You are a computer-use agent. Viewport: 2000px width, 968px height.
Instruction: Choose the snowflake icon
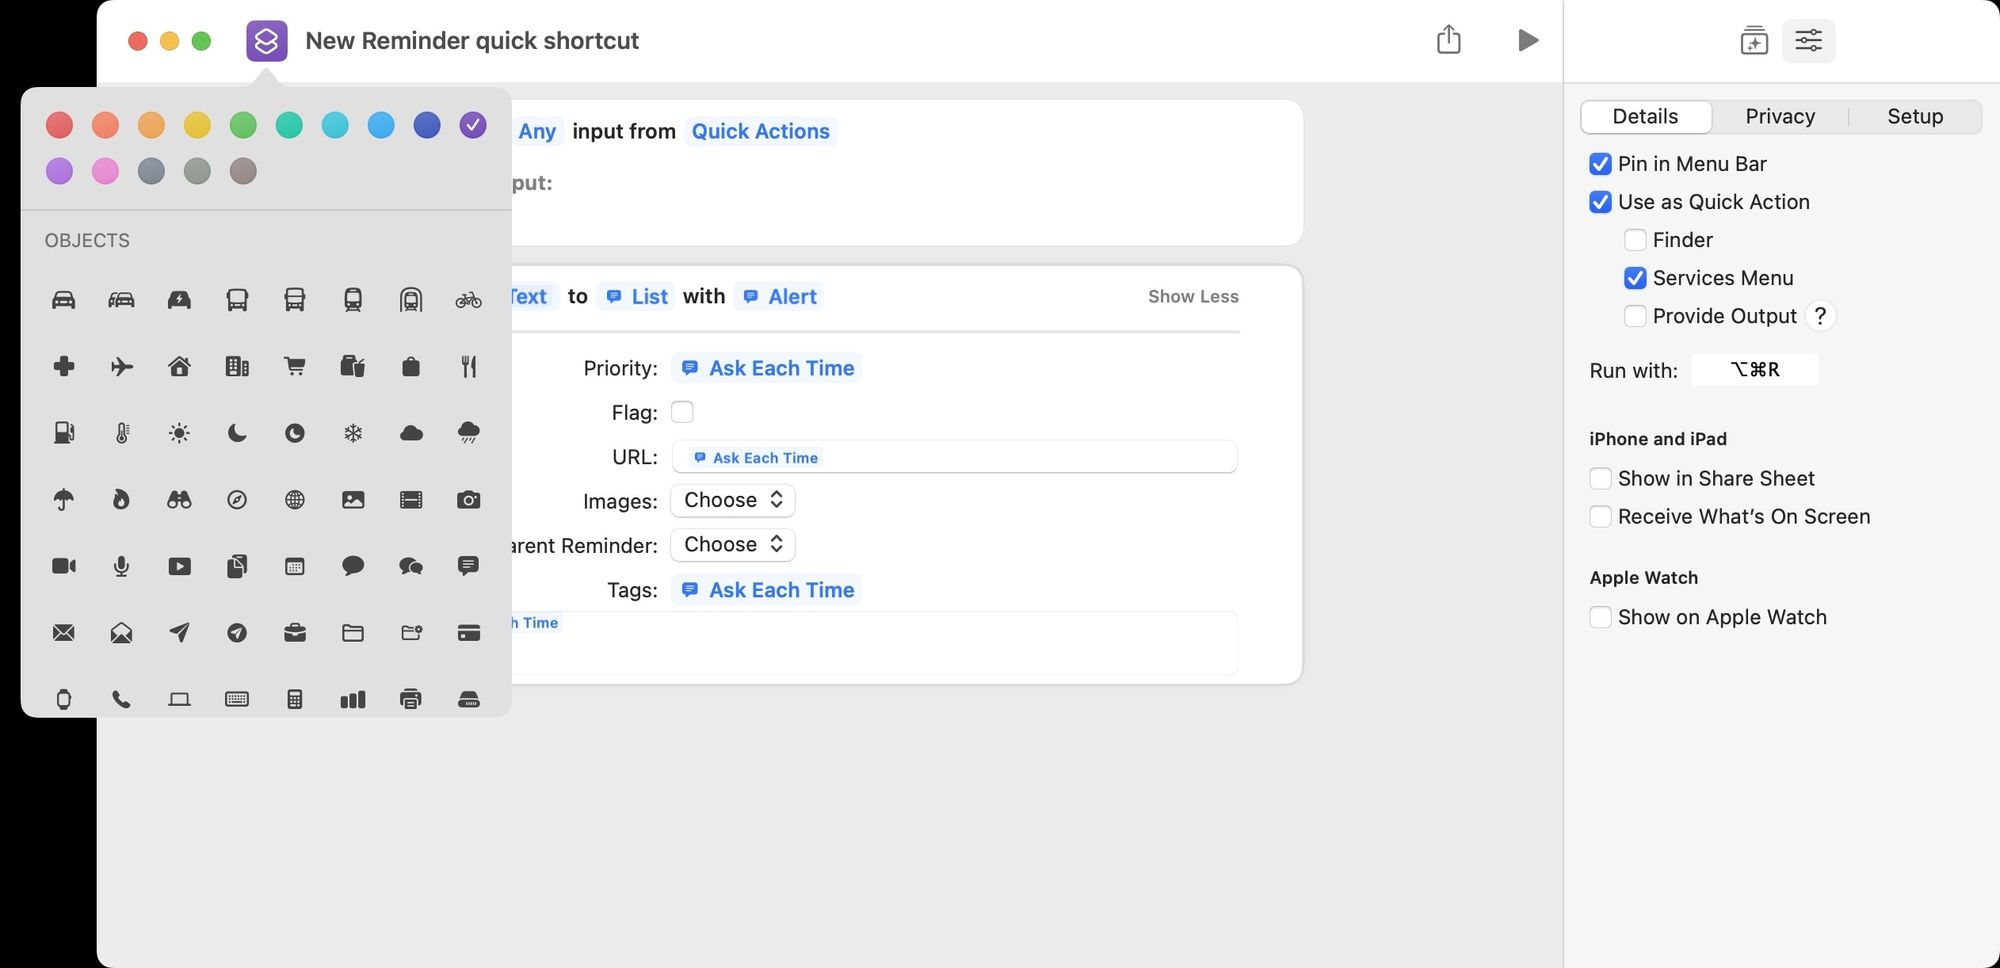pos(353,433)
